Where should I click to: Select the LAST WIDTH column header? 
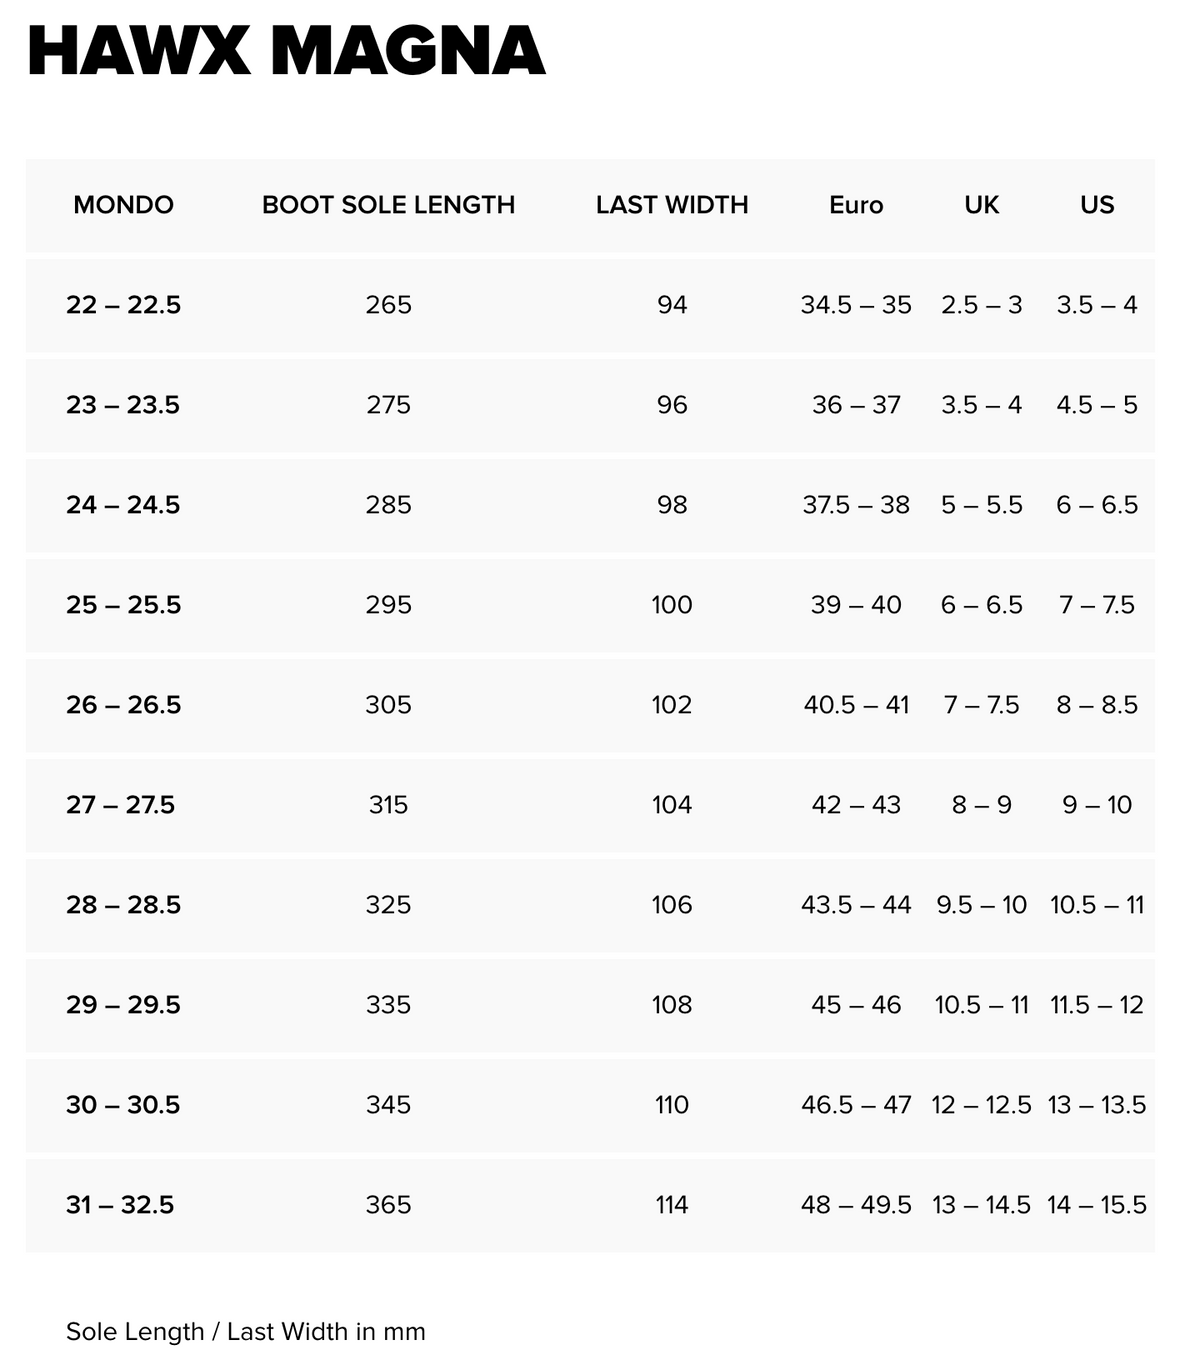tap(672, 205)
